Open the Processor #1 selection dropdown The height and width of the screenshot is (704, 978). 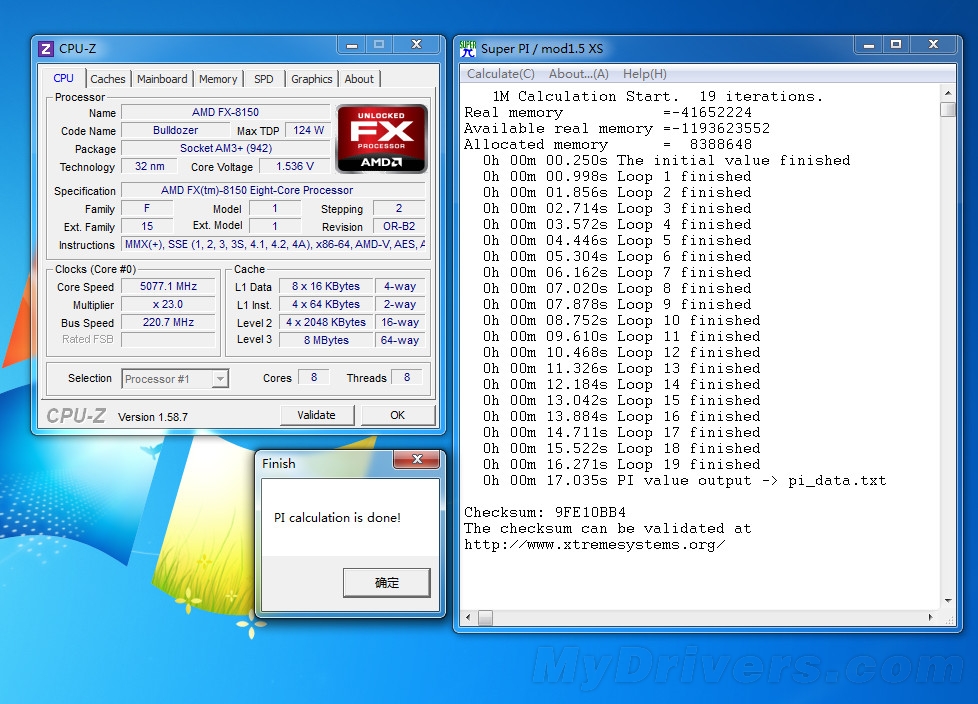(x=219, y=379)
